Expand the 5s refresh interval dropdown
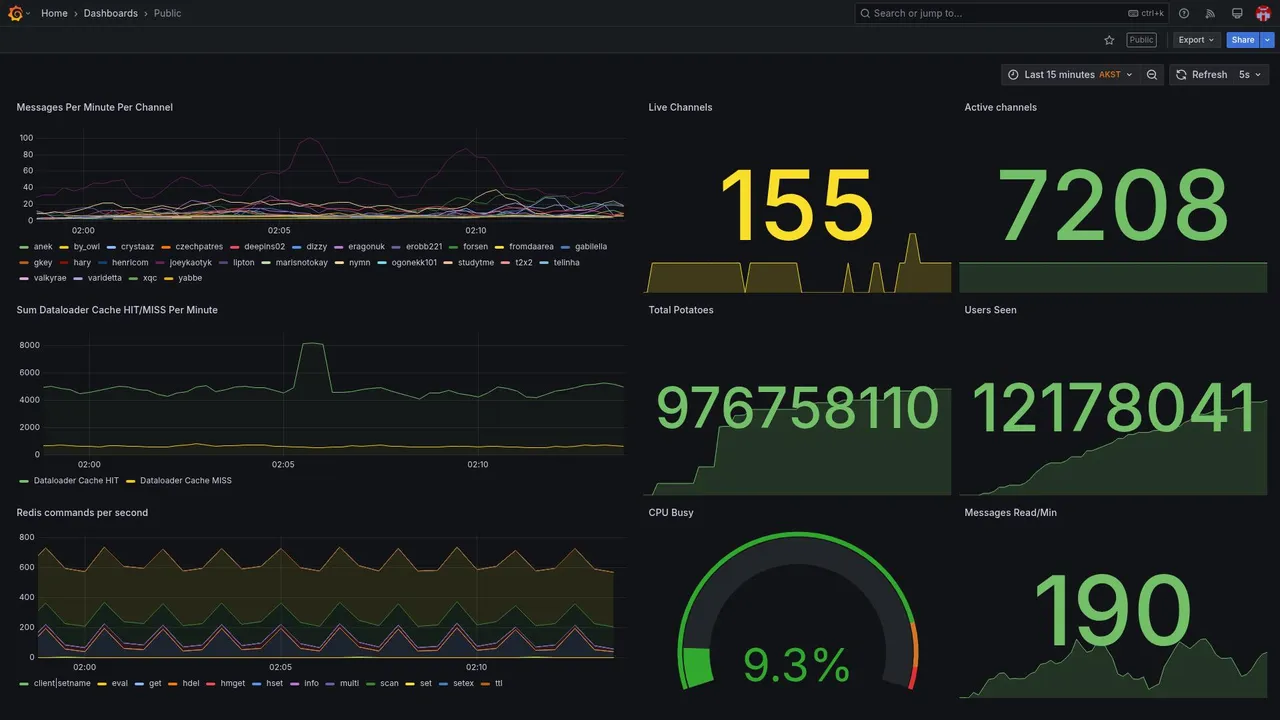1280x720 pixels. point(1250,75)
